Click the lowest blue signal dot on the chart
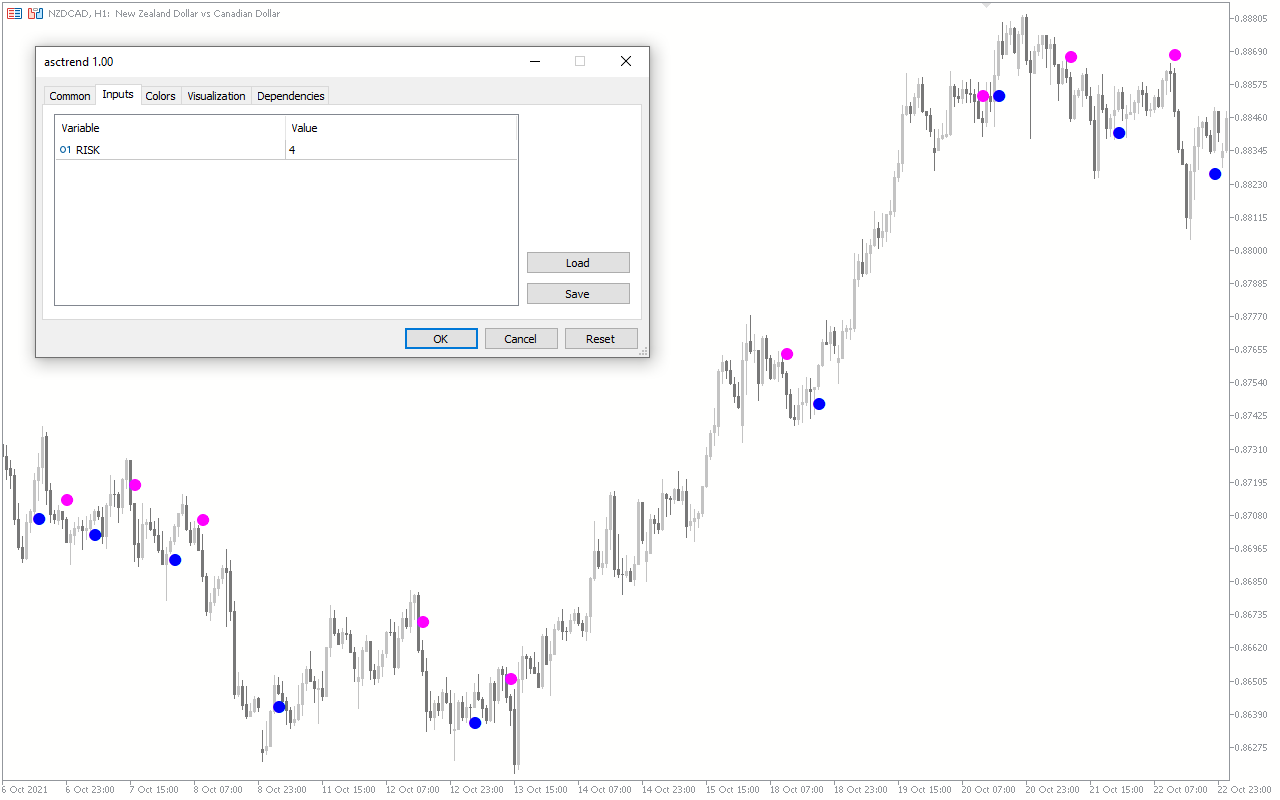Viewport: 1280px width, 800px height. (475, 723)
